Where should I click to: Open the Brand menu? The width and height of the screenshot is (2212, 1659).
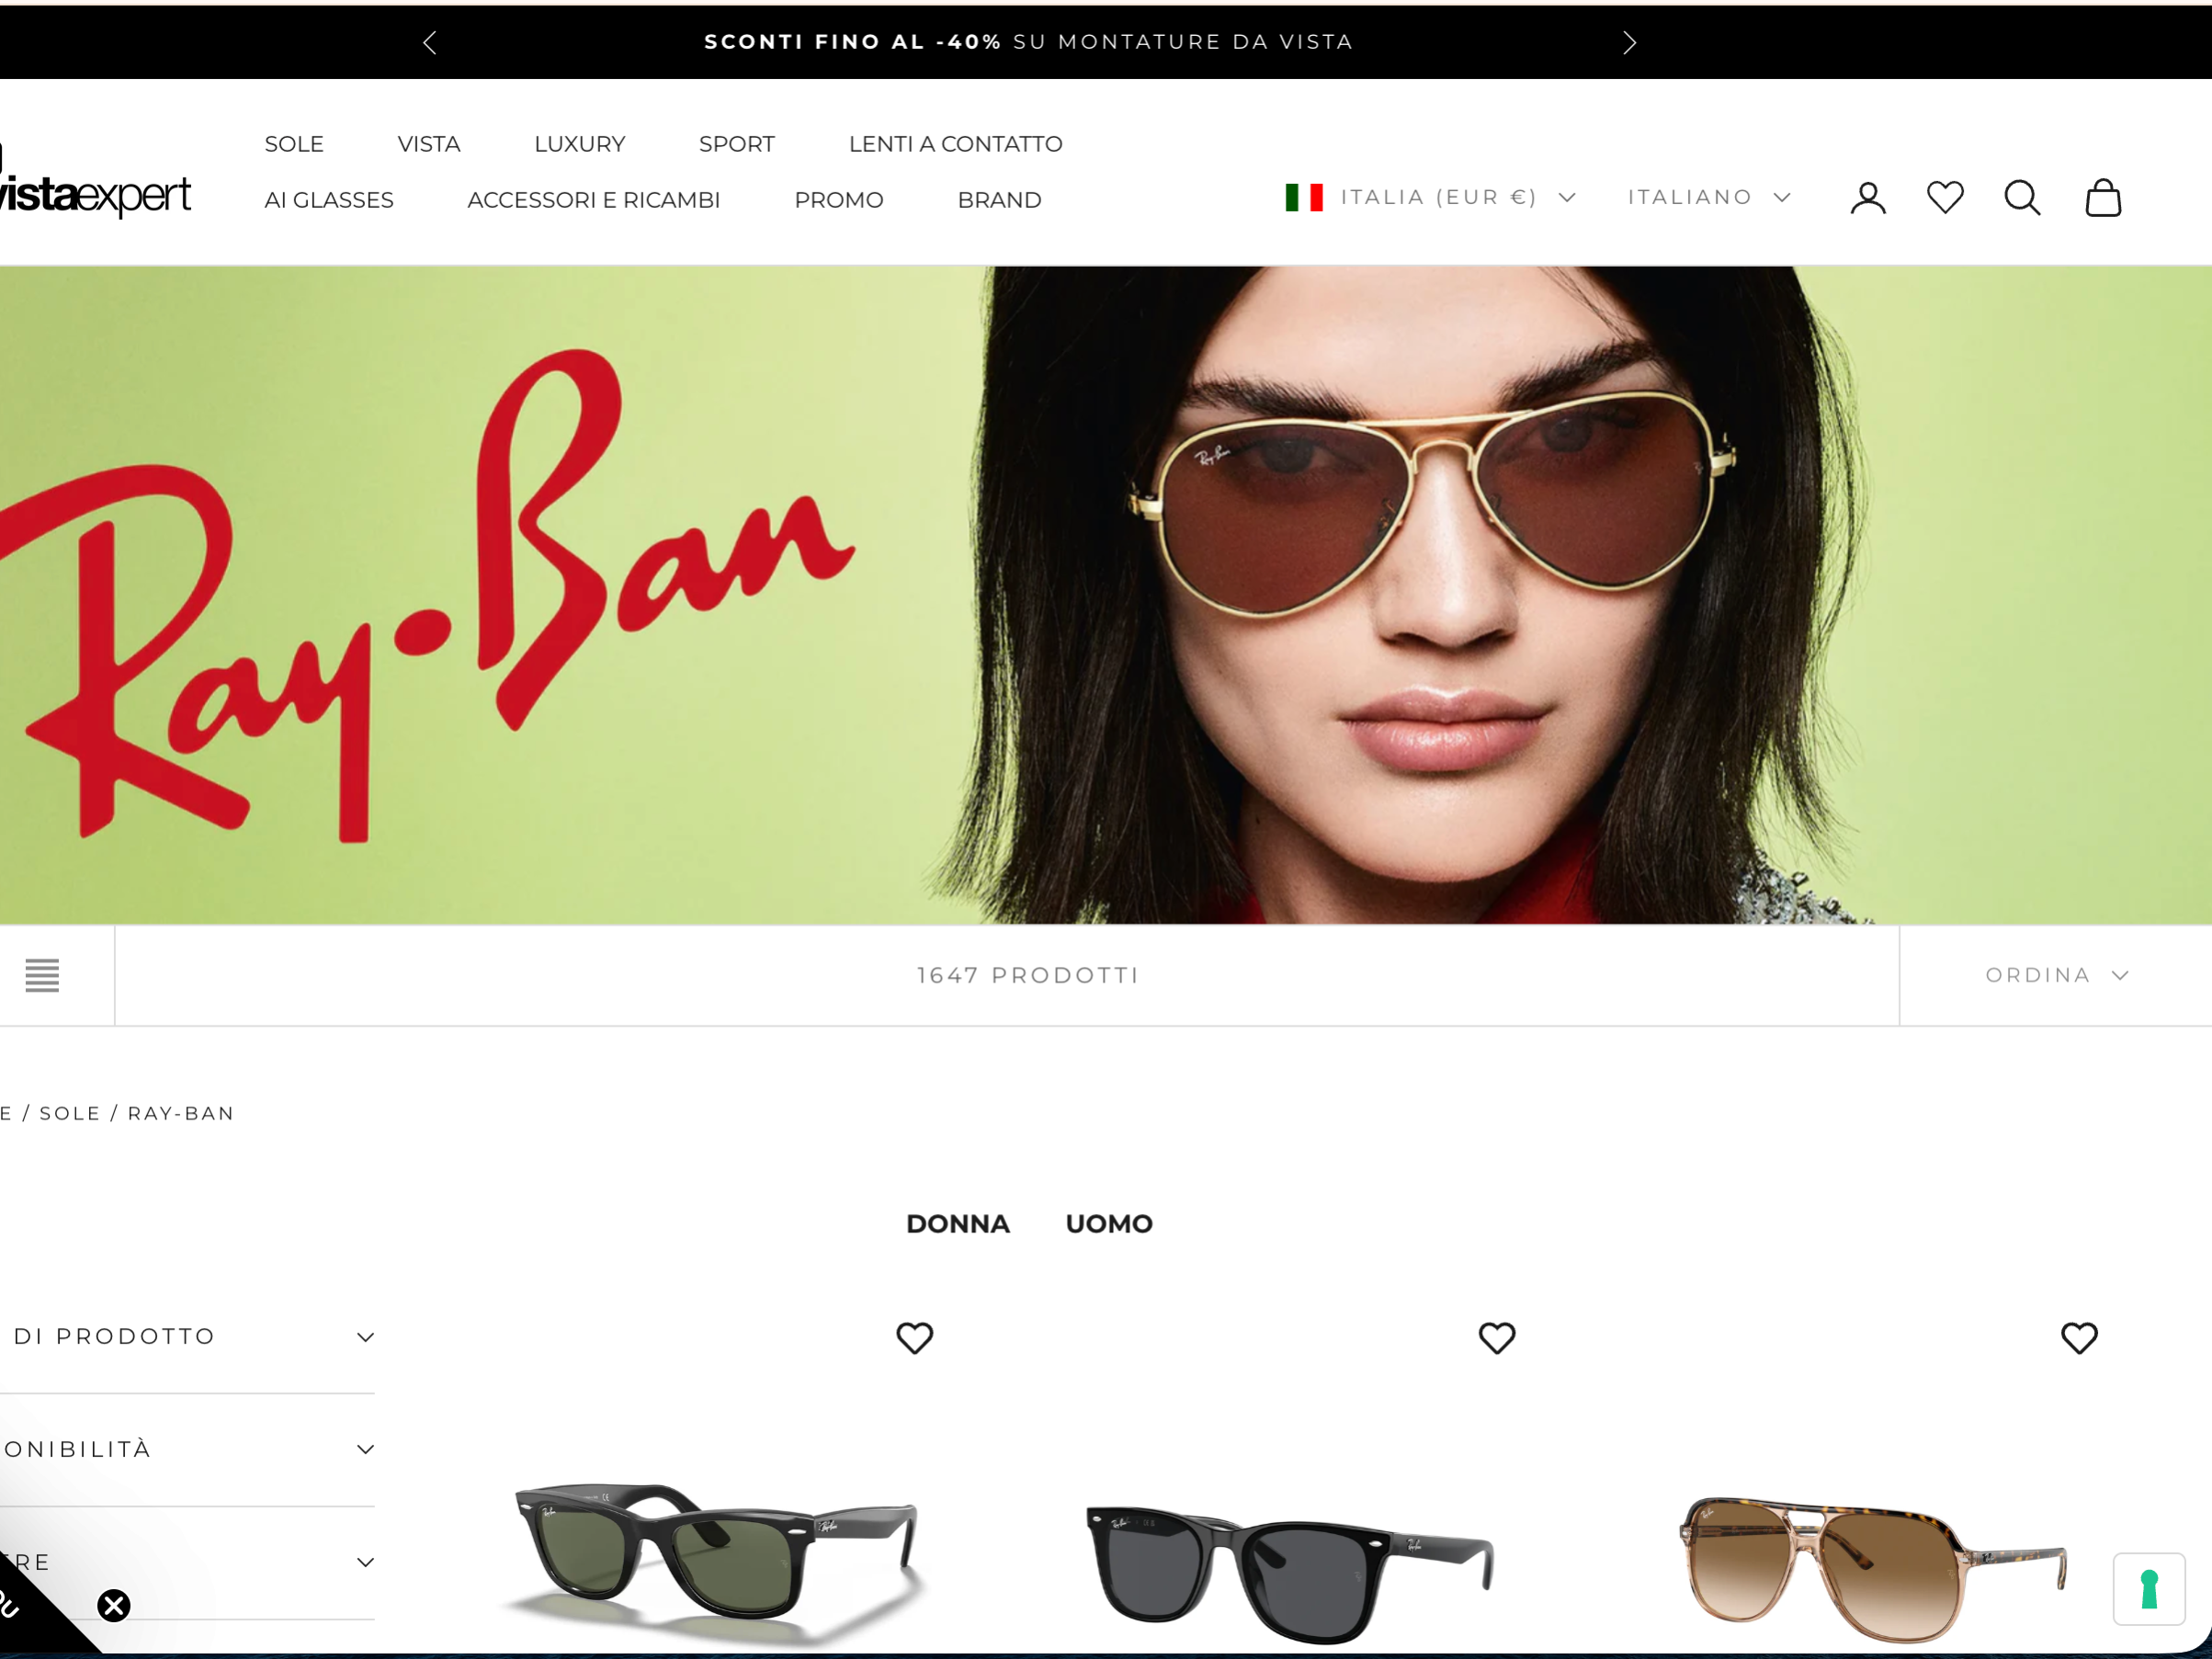coord(1000,200)
